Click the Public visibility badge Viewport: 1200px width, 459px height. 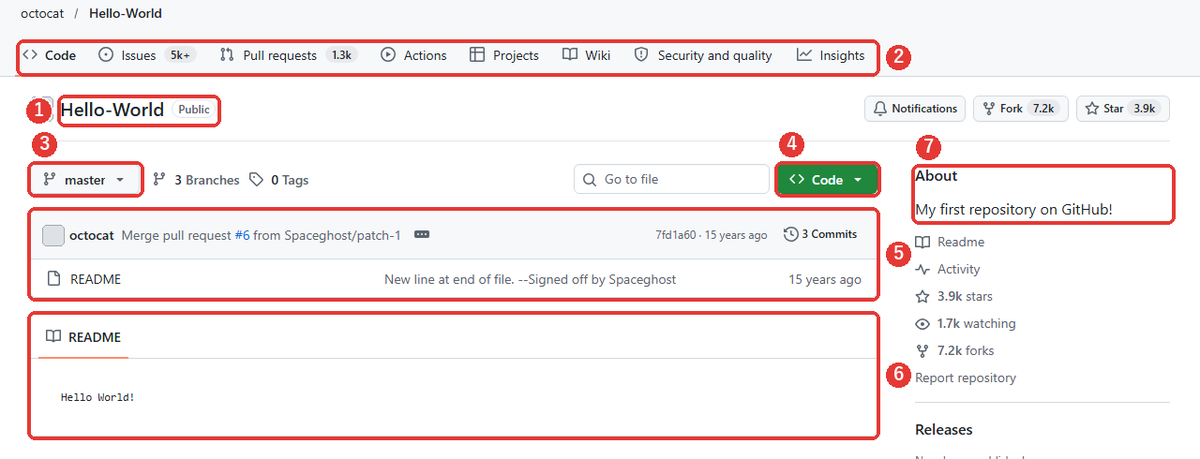[x=194, y=110]
